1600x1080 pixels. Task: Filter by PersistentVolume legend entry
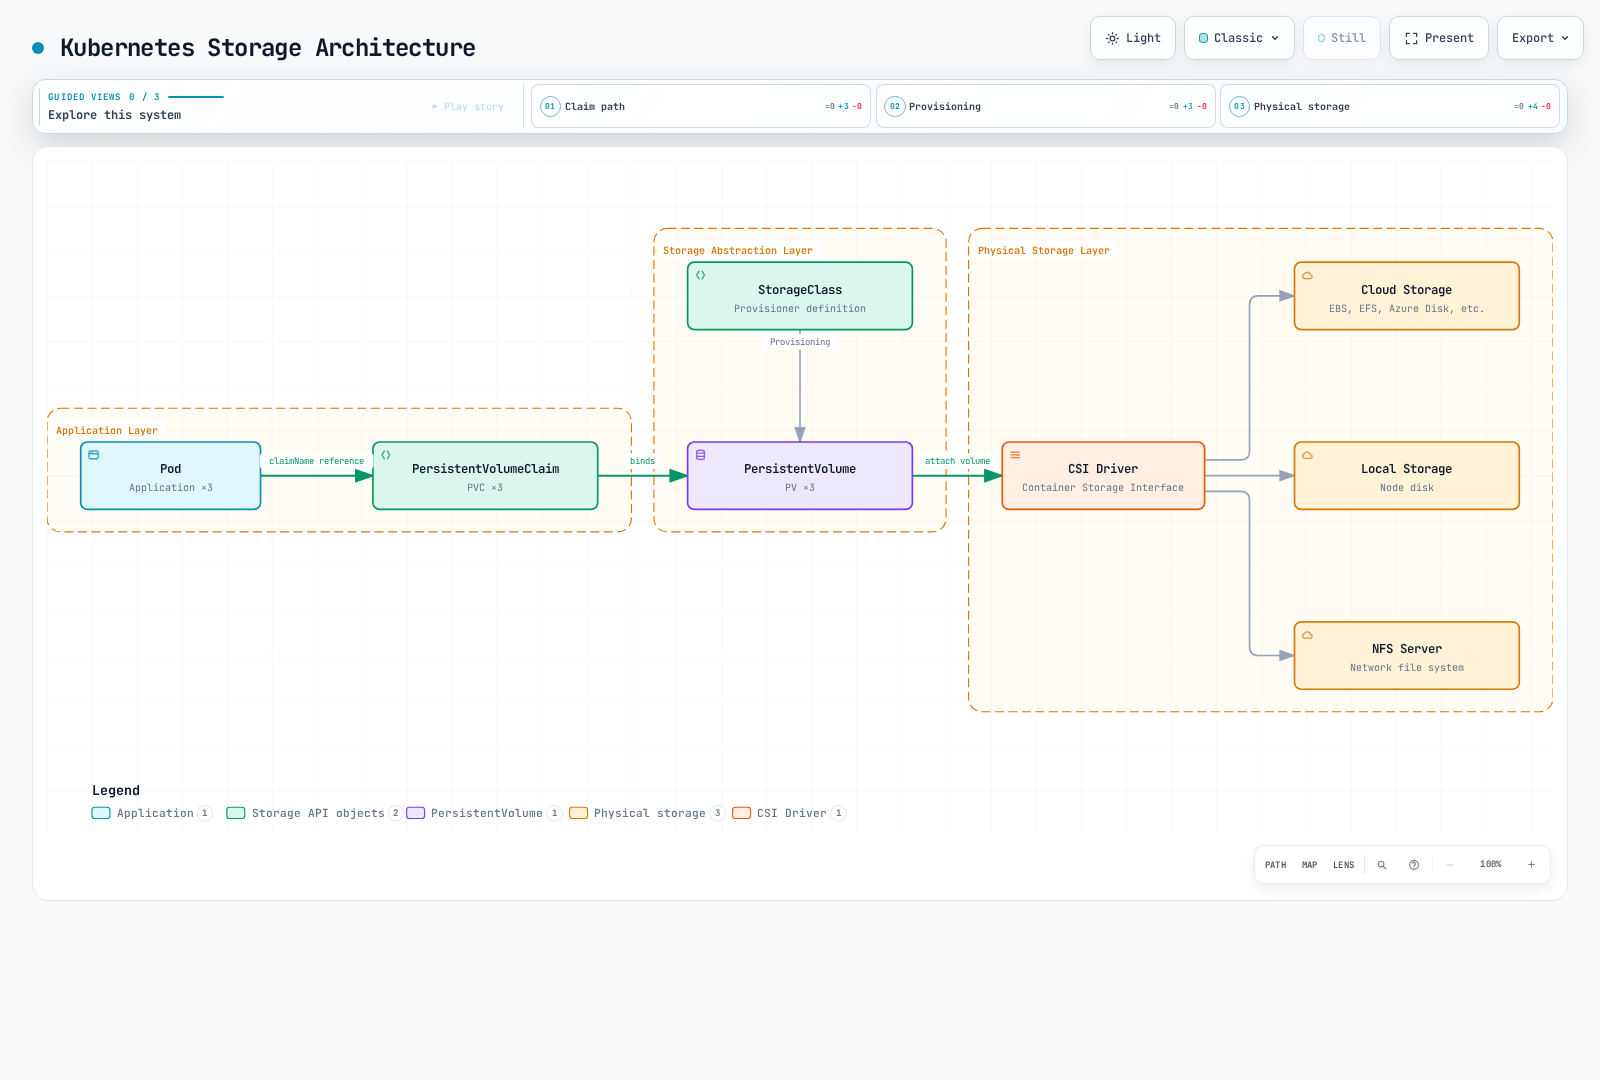pos(484,813)
